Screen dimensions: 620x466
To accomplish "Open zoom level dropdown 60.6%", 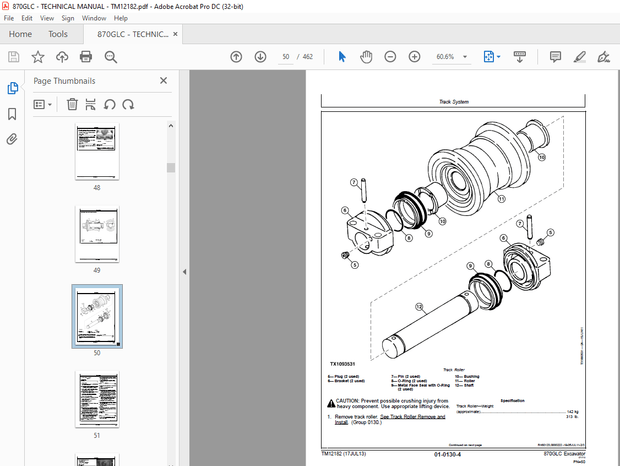I will (451, 57).
